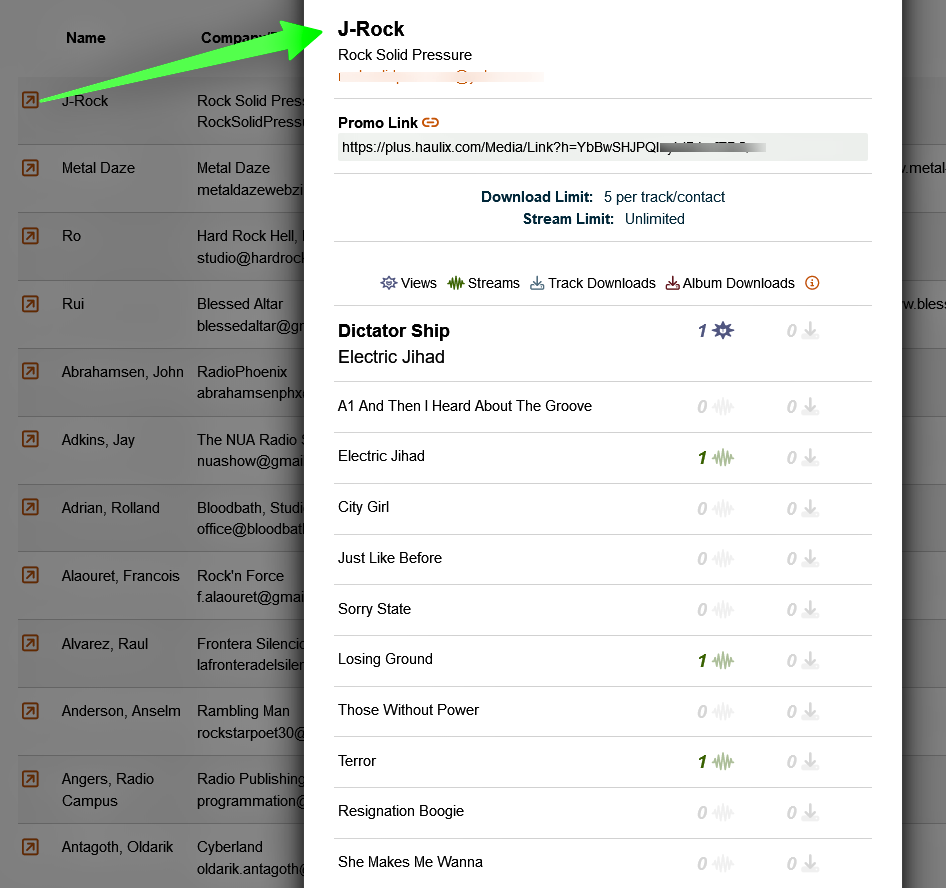The width and height of the screenshot is (946, 888).
Task: Click Dictator Ship album download icon
Action: tap(810, 330)
